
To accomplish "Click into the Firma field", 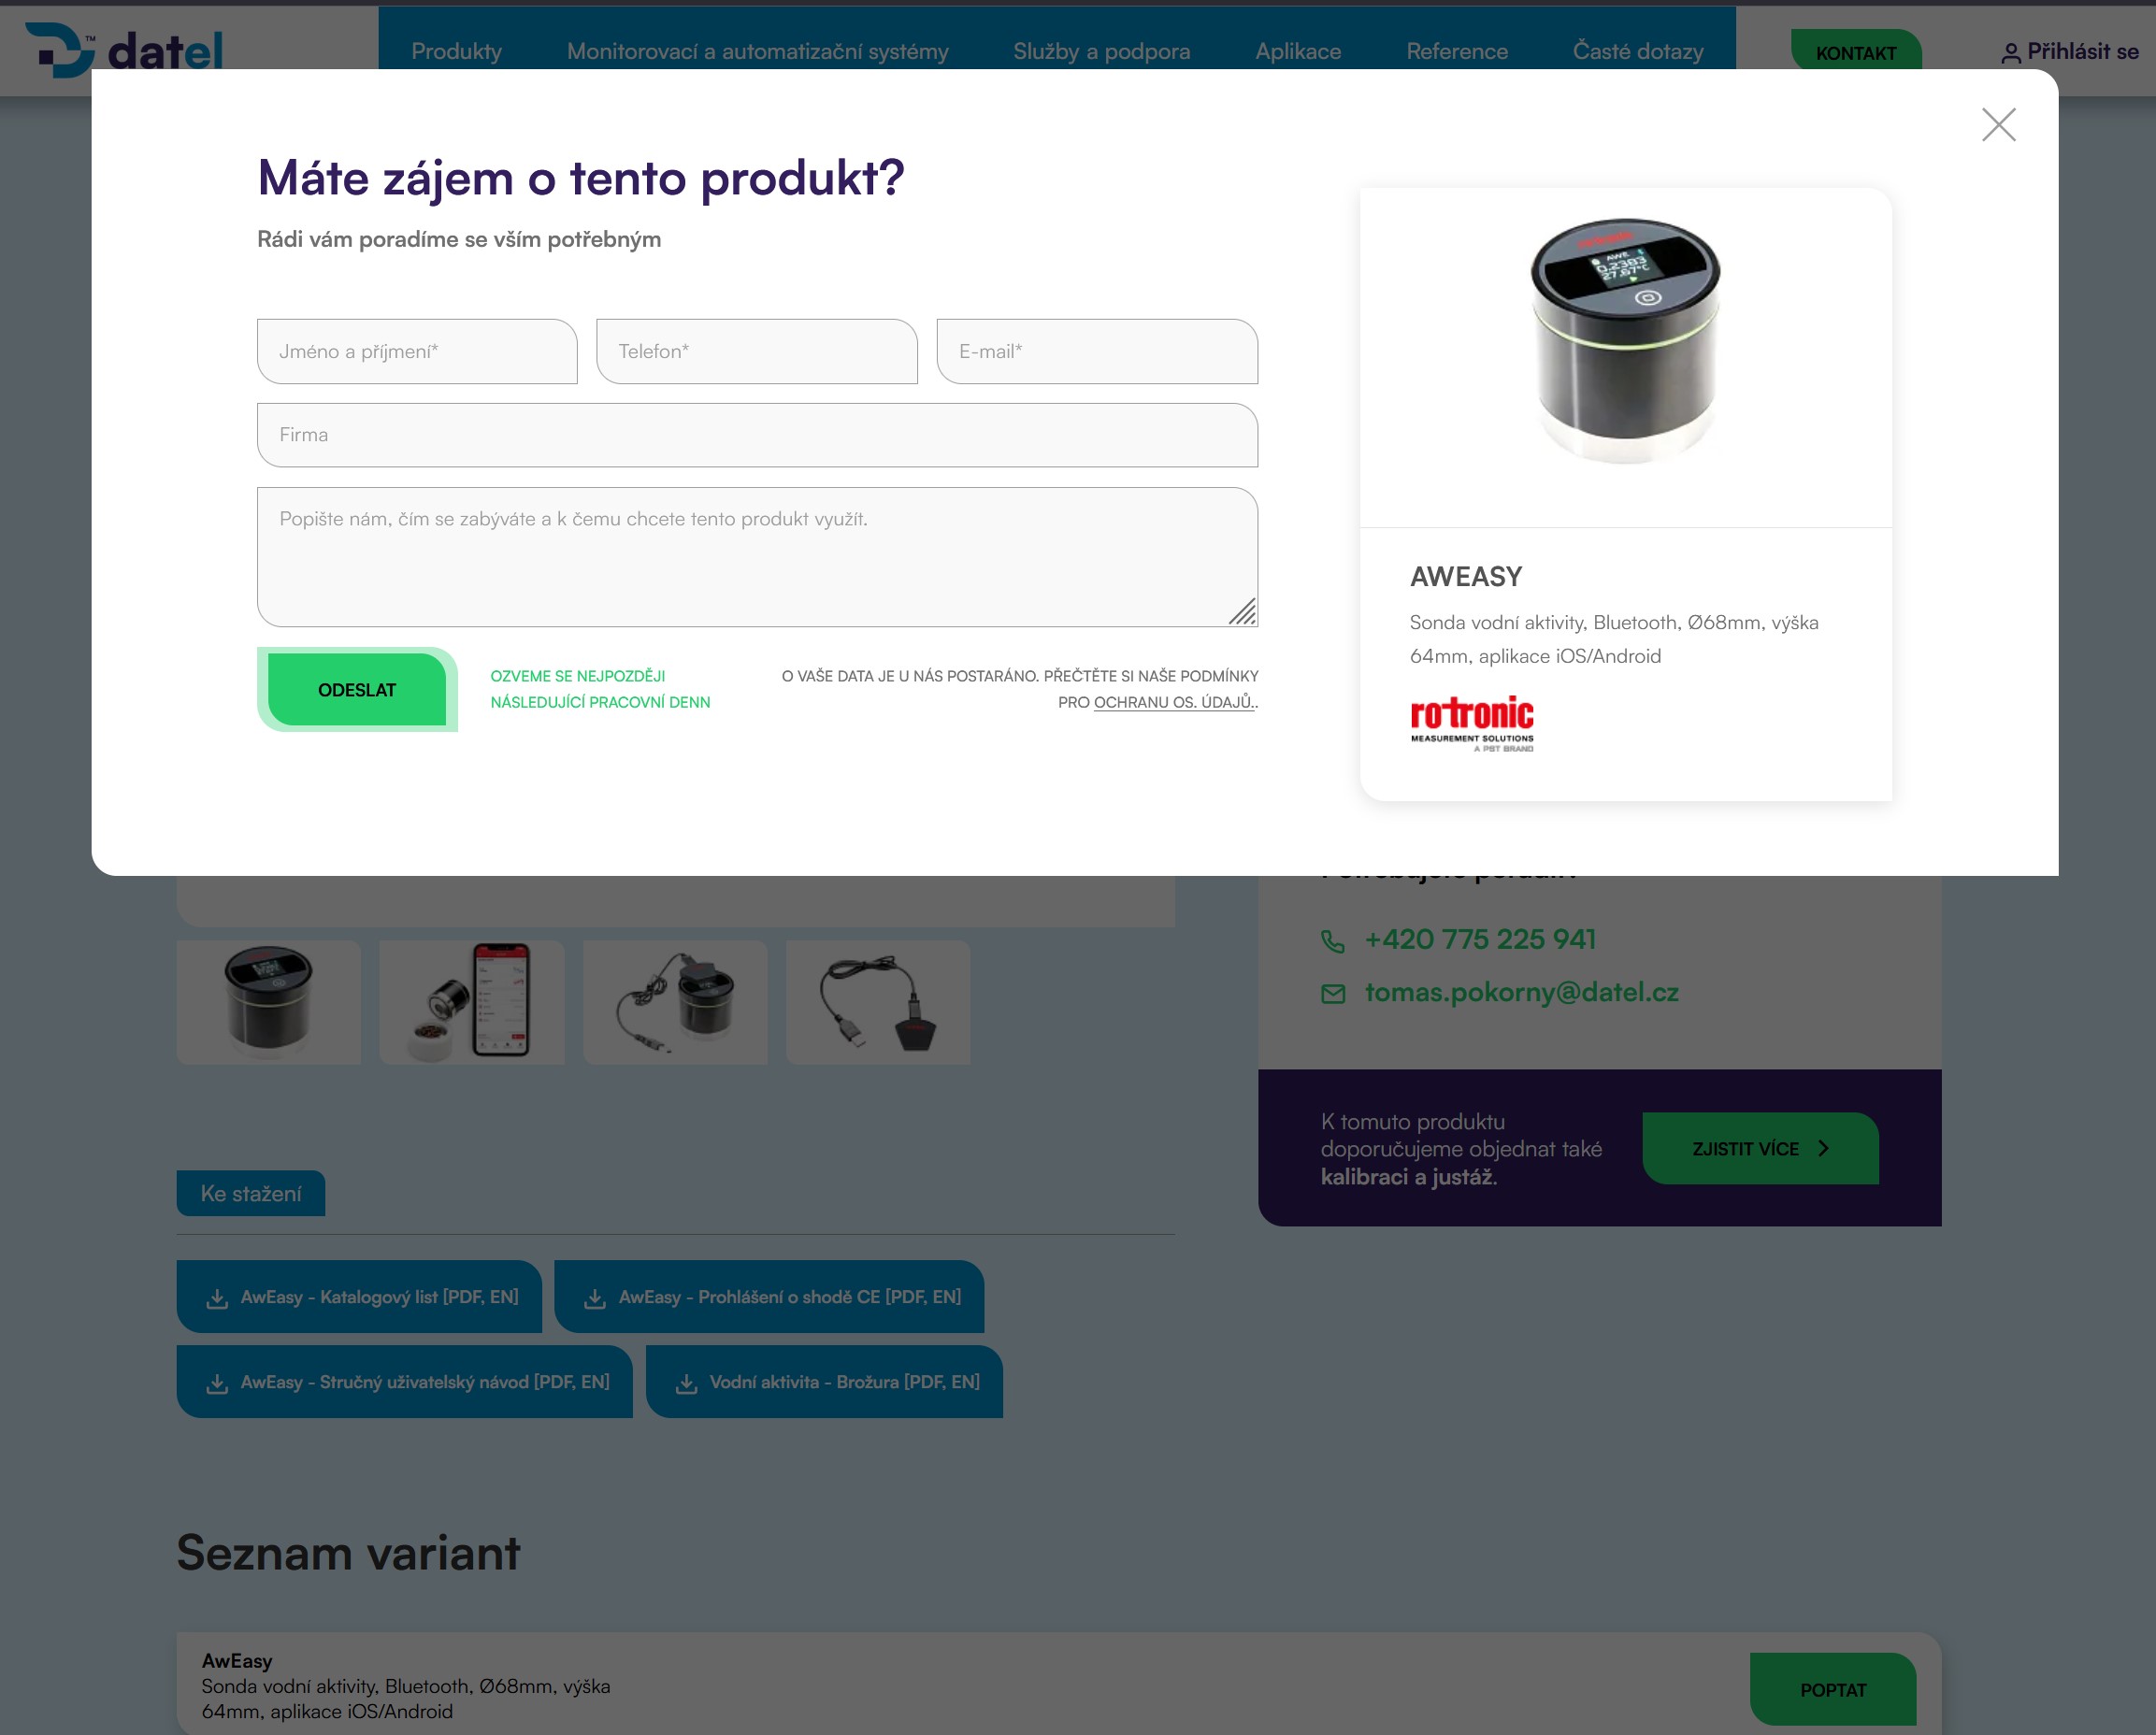I will click(757, 435).
